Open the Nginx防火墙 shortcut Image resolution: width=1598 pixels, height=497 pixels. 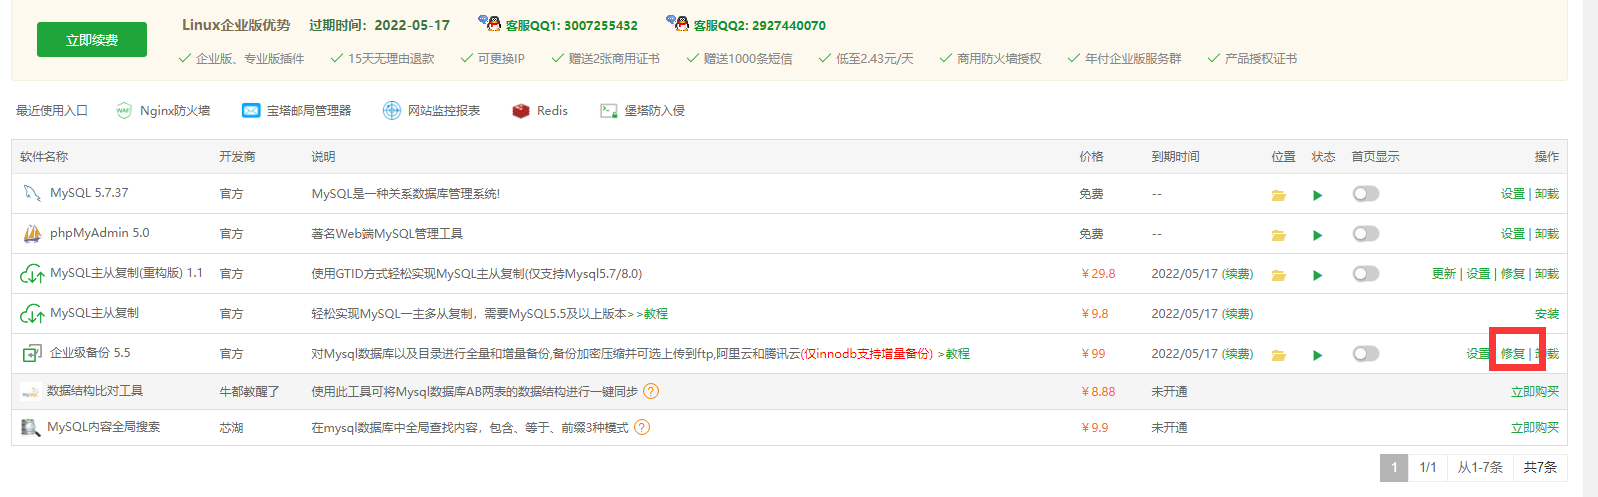(163, 111)
